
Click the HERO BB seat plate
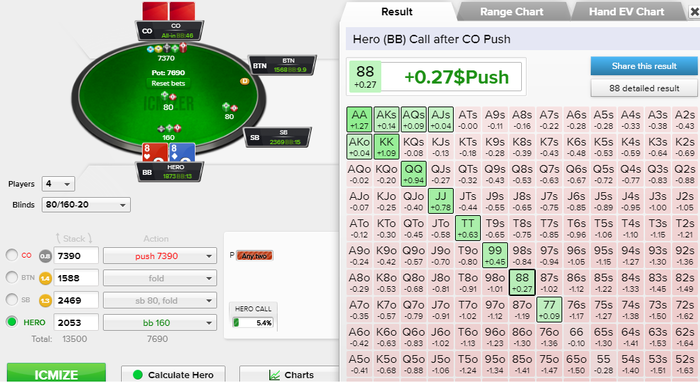170,172
